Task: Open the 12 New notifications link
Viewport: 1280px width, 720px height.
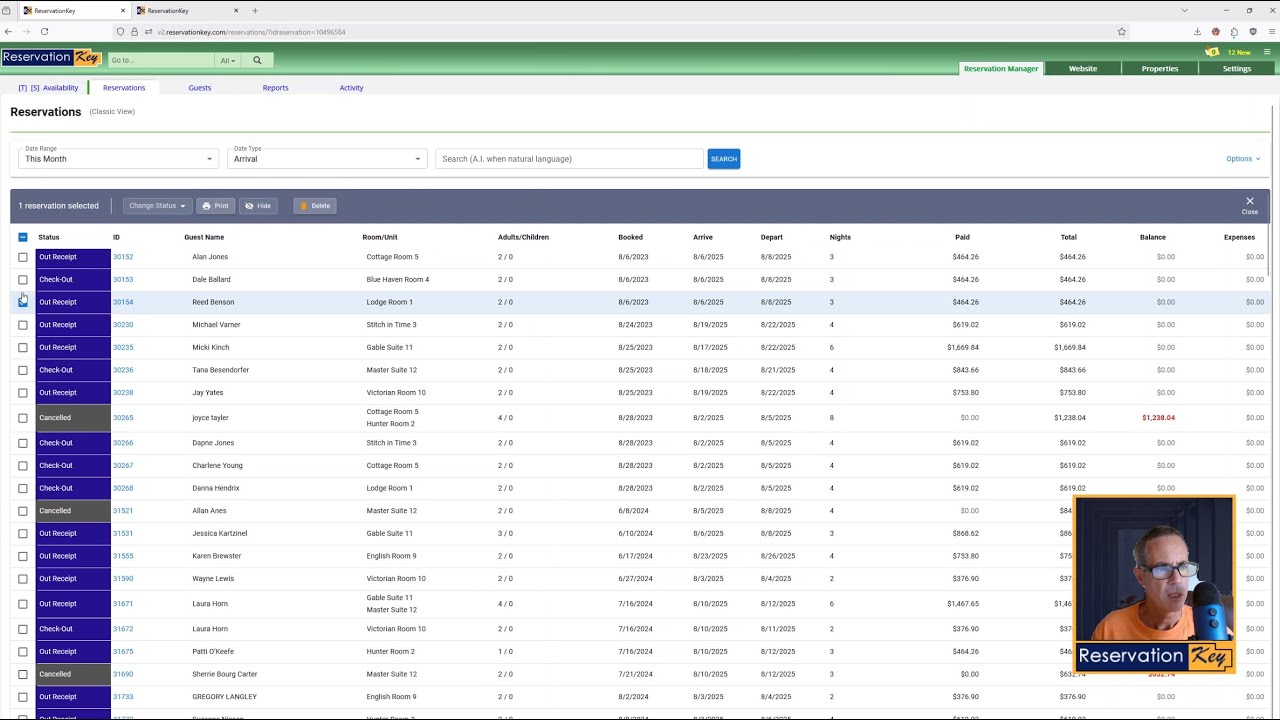Action: pyautogui.click(x=1239, y=52)
